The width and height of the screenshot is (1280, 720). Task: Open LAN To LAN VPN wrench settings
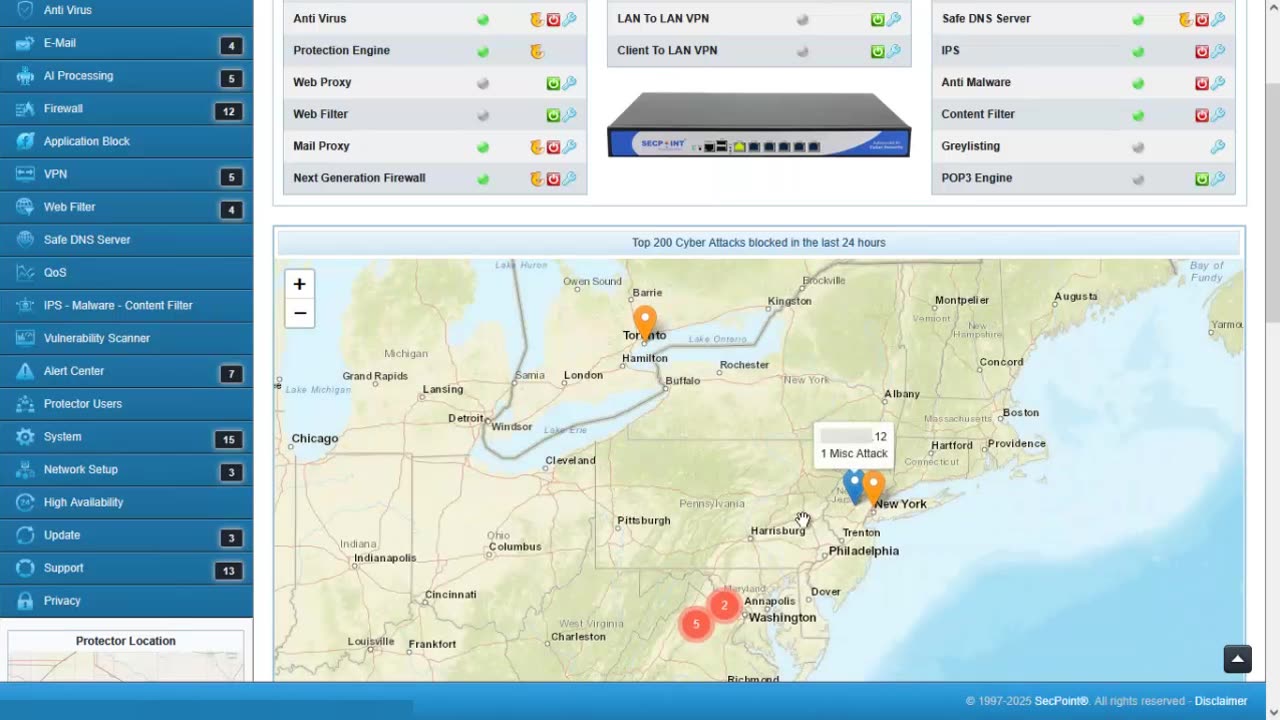pos(894,19)
